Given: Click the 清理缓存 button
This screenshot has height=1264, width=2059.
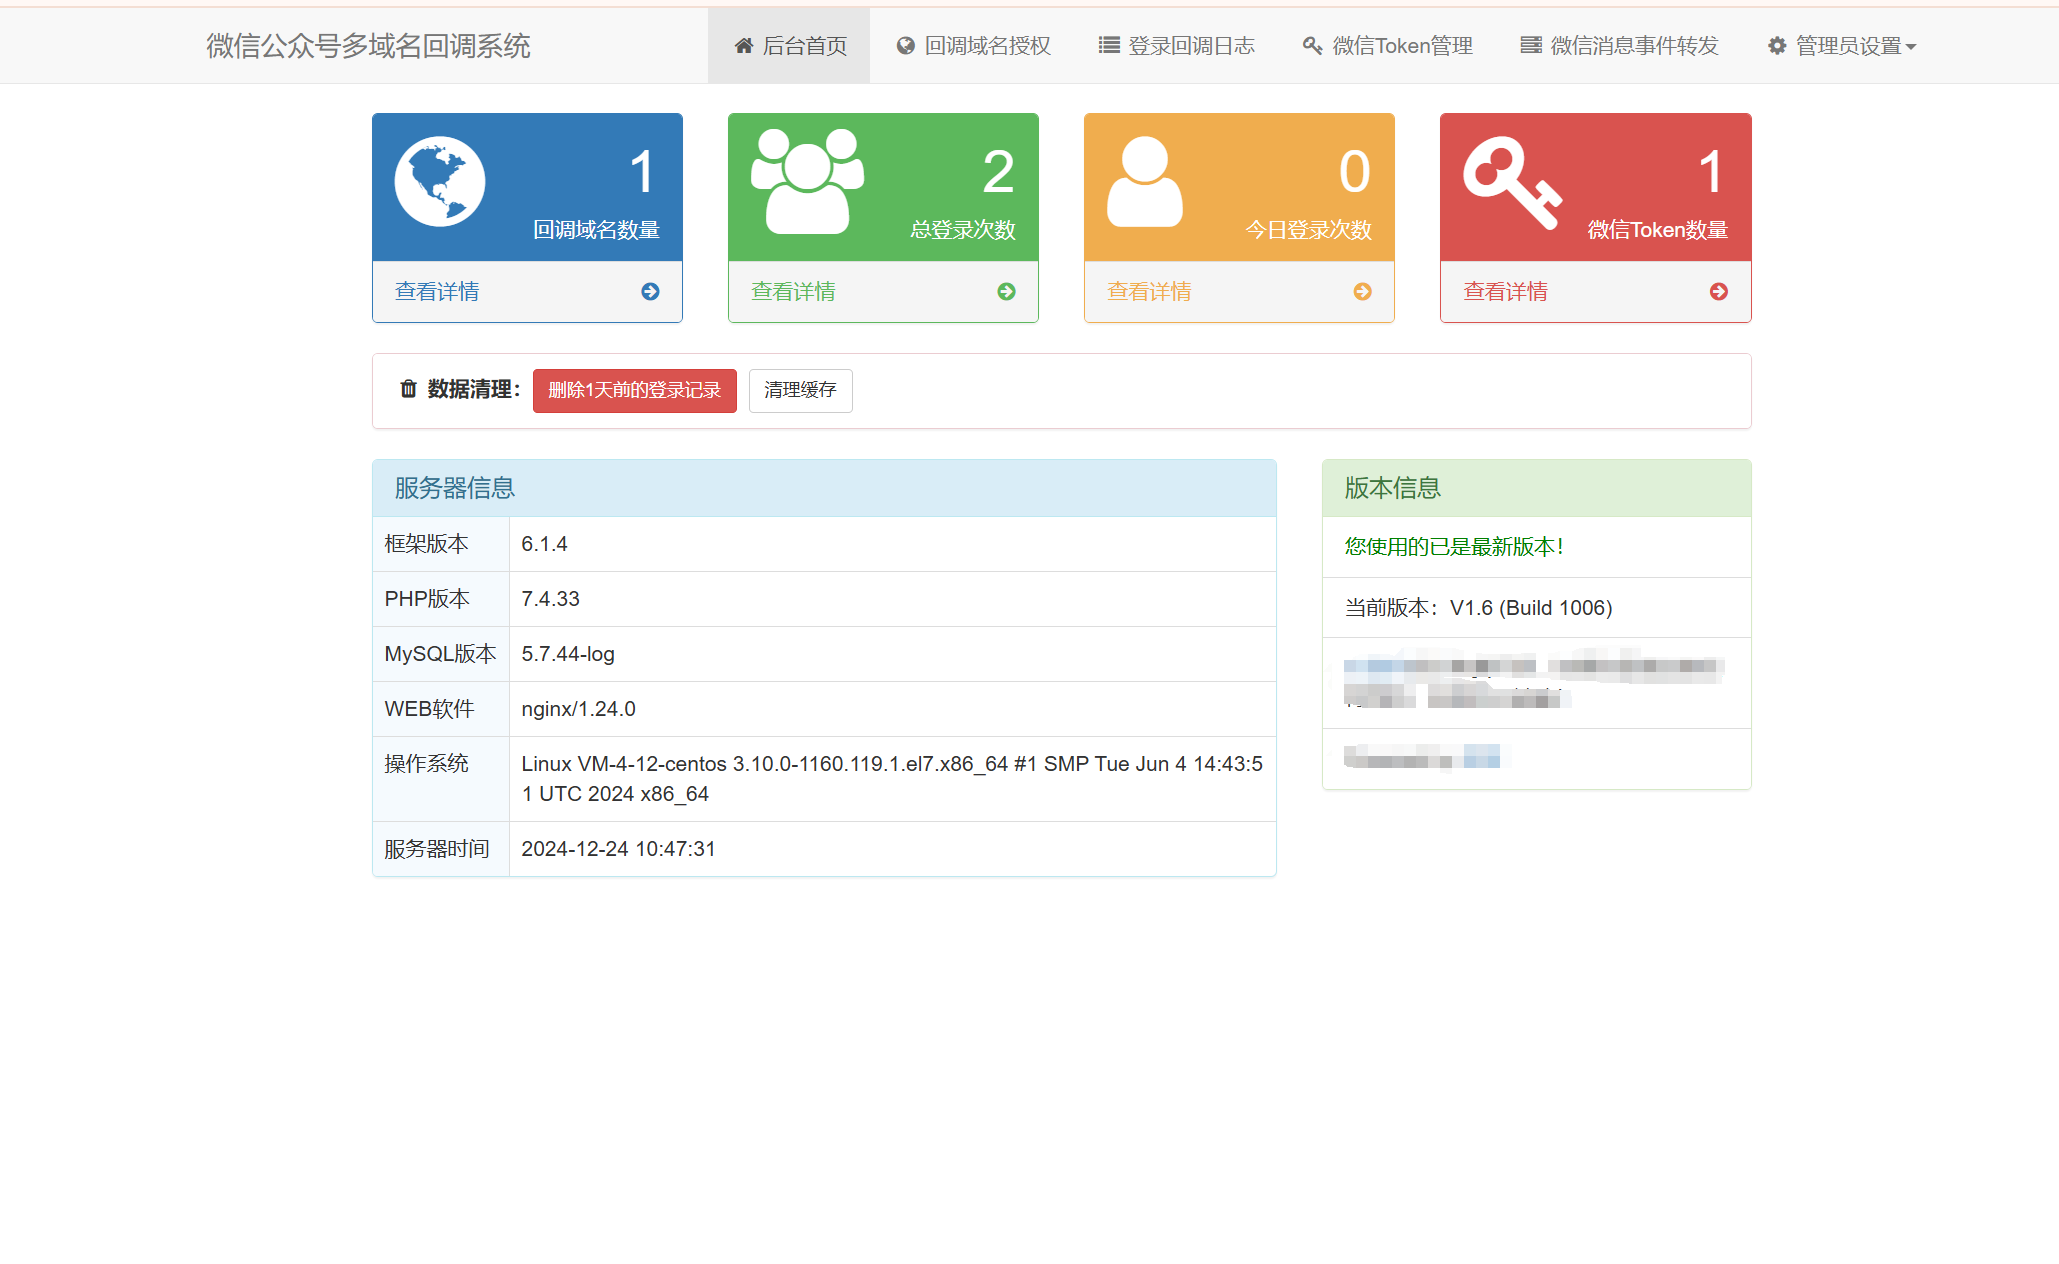Looking at the screenshot, I should [x=800, y=390].
